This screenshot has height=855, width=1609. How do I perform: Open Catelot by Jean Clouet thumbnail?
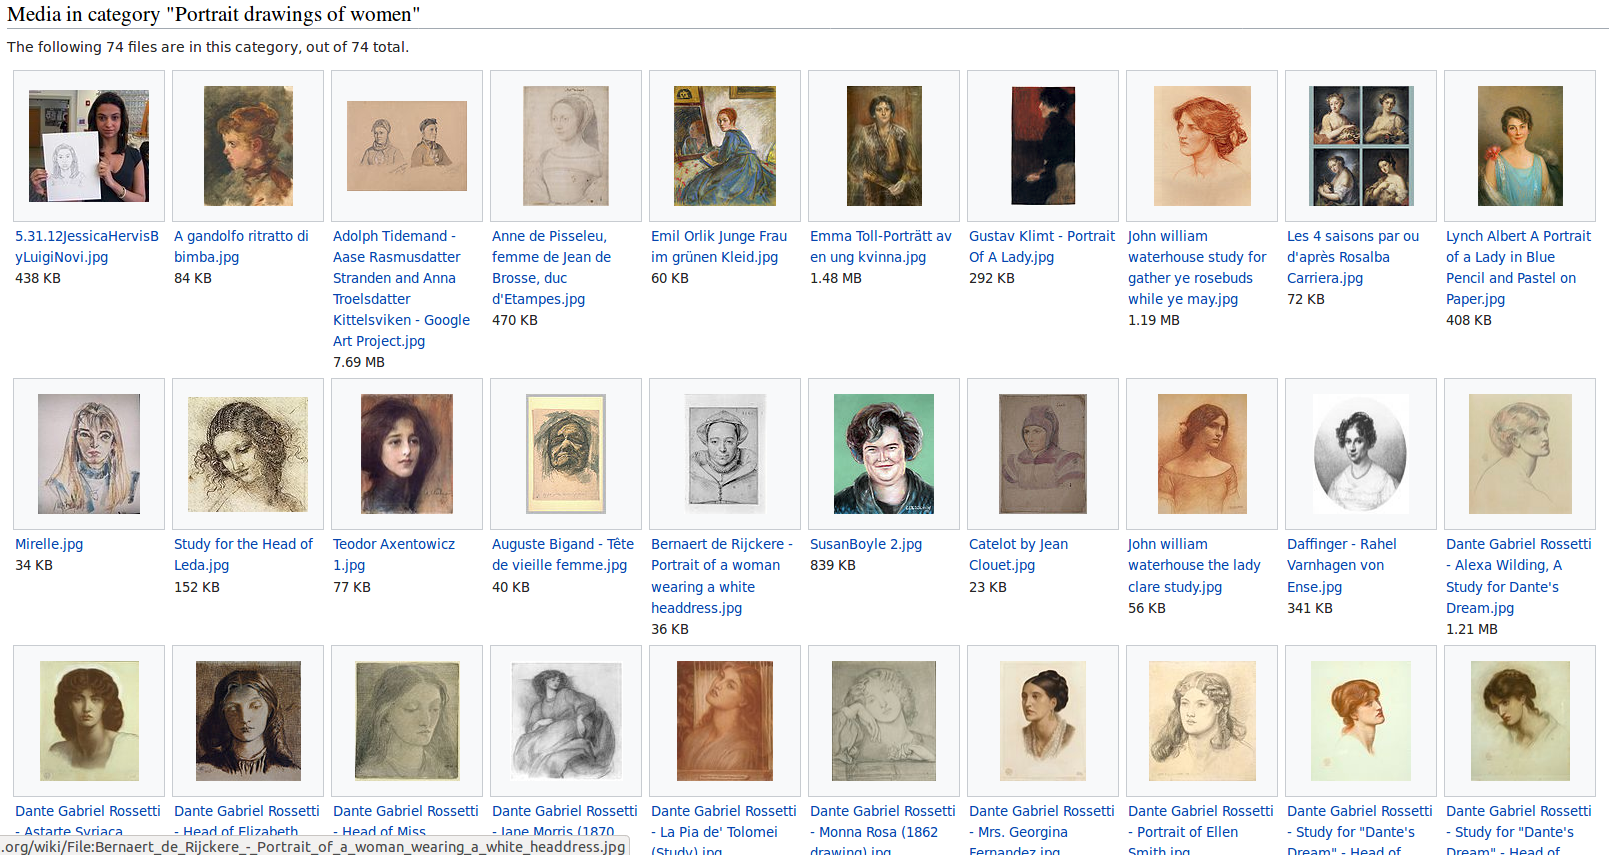(x=1043, y=454)
